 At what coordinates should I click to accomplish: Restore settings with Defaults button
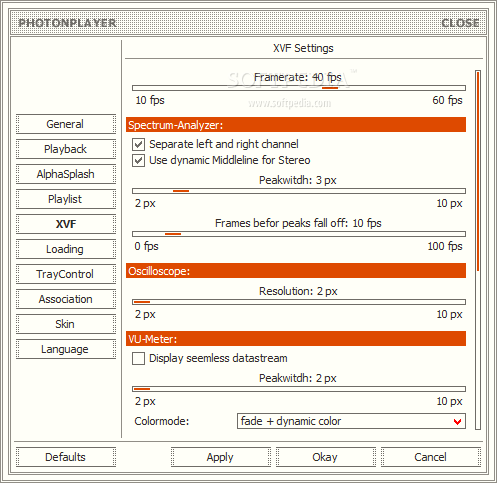point(66,457)
